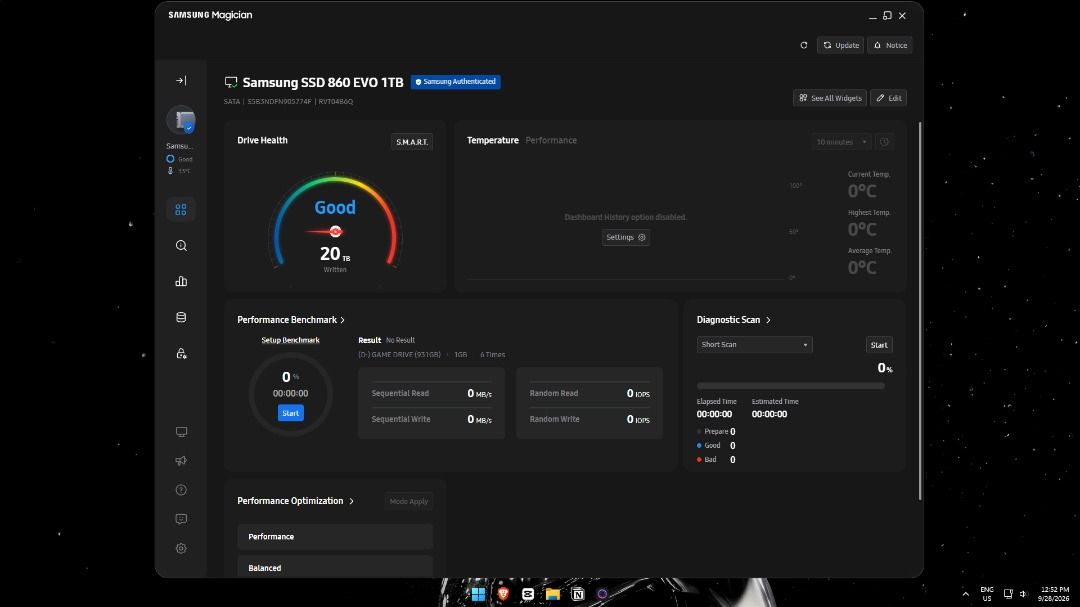Open the bar chart benchmark icon in sidebar
This screenshot has width=1080, height=607.
tap(181, 281)
